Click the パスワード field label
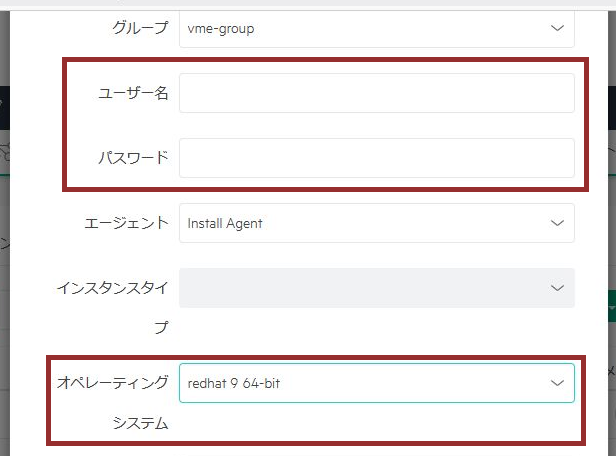The height and width of the screenshot is (456, 616). (131, 158)
